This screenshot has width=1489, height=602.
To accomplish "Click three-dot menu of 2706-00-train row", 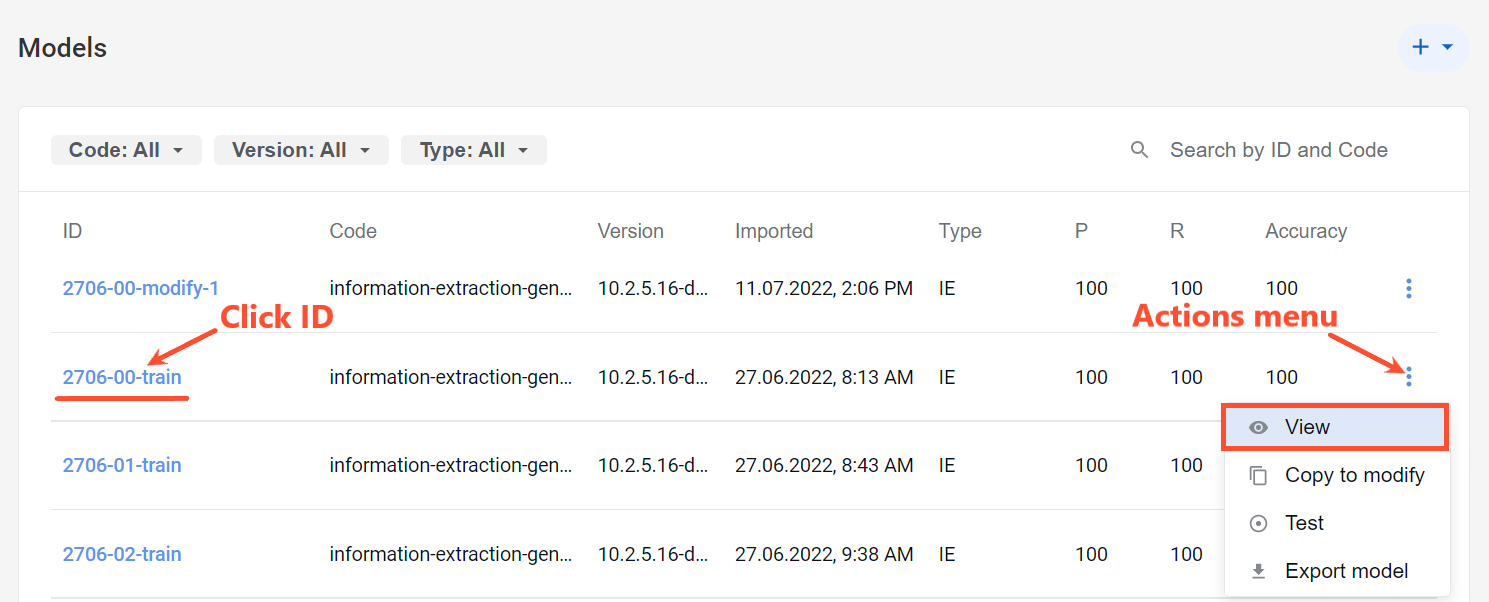I will click(x=1408, y=377).
